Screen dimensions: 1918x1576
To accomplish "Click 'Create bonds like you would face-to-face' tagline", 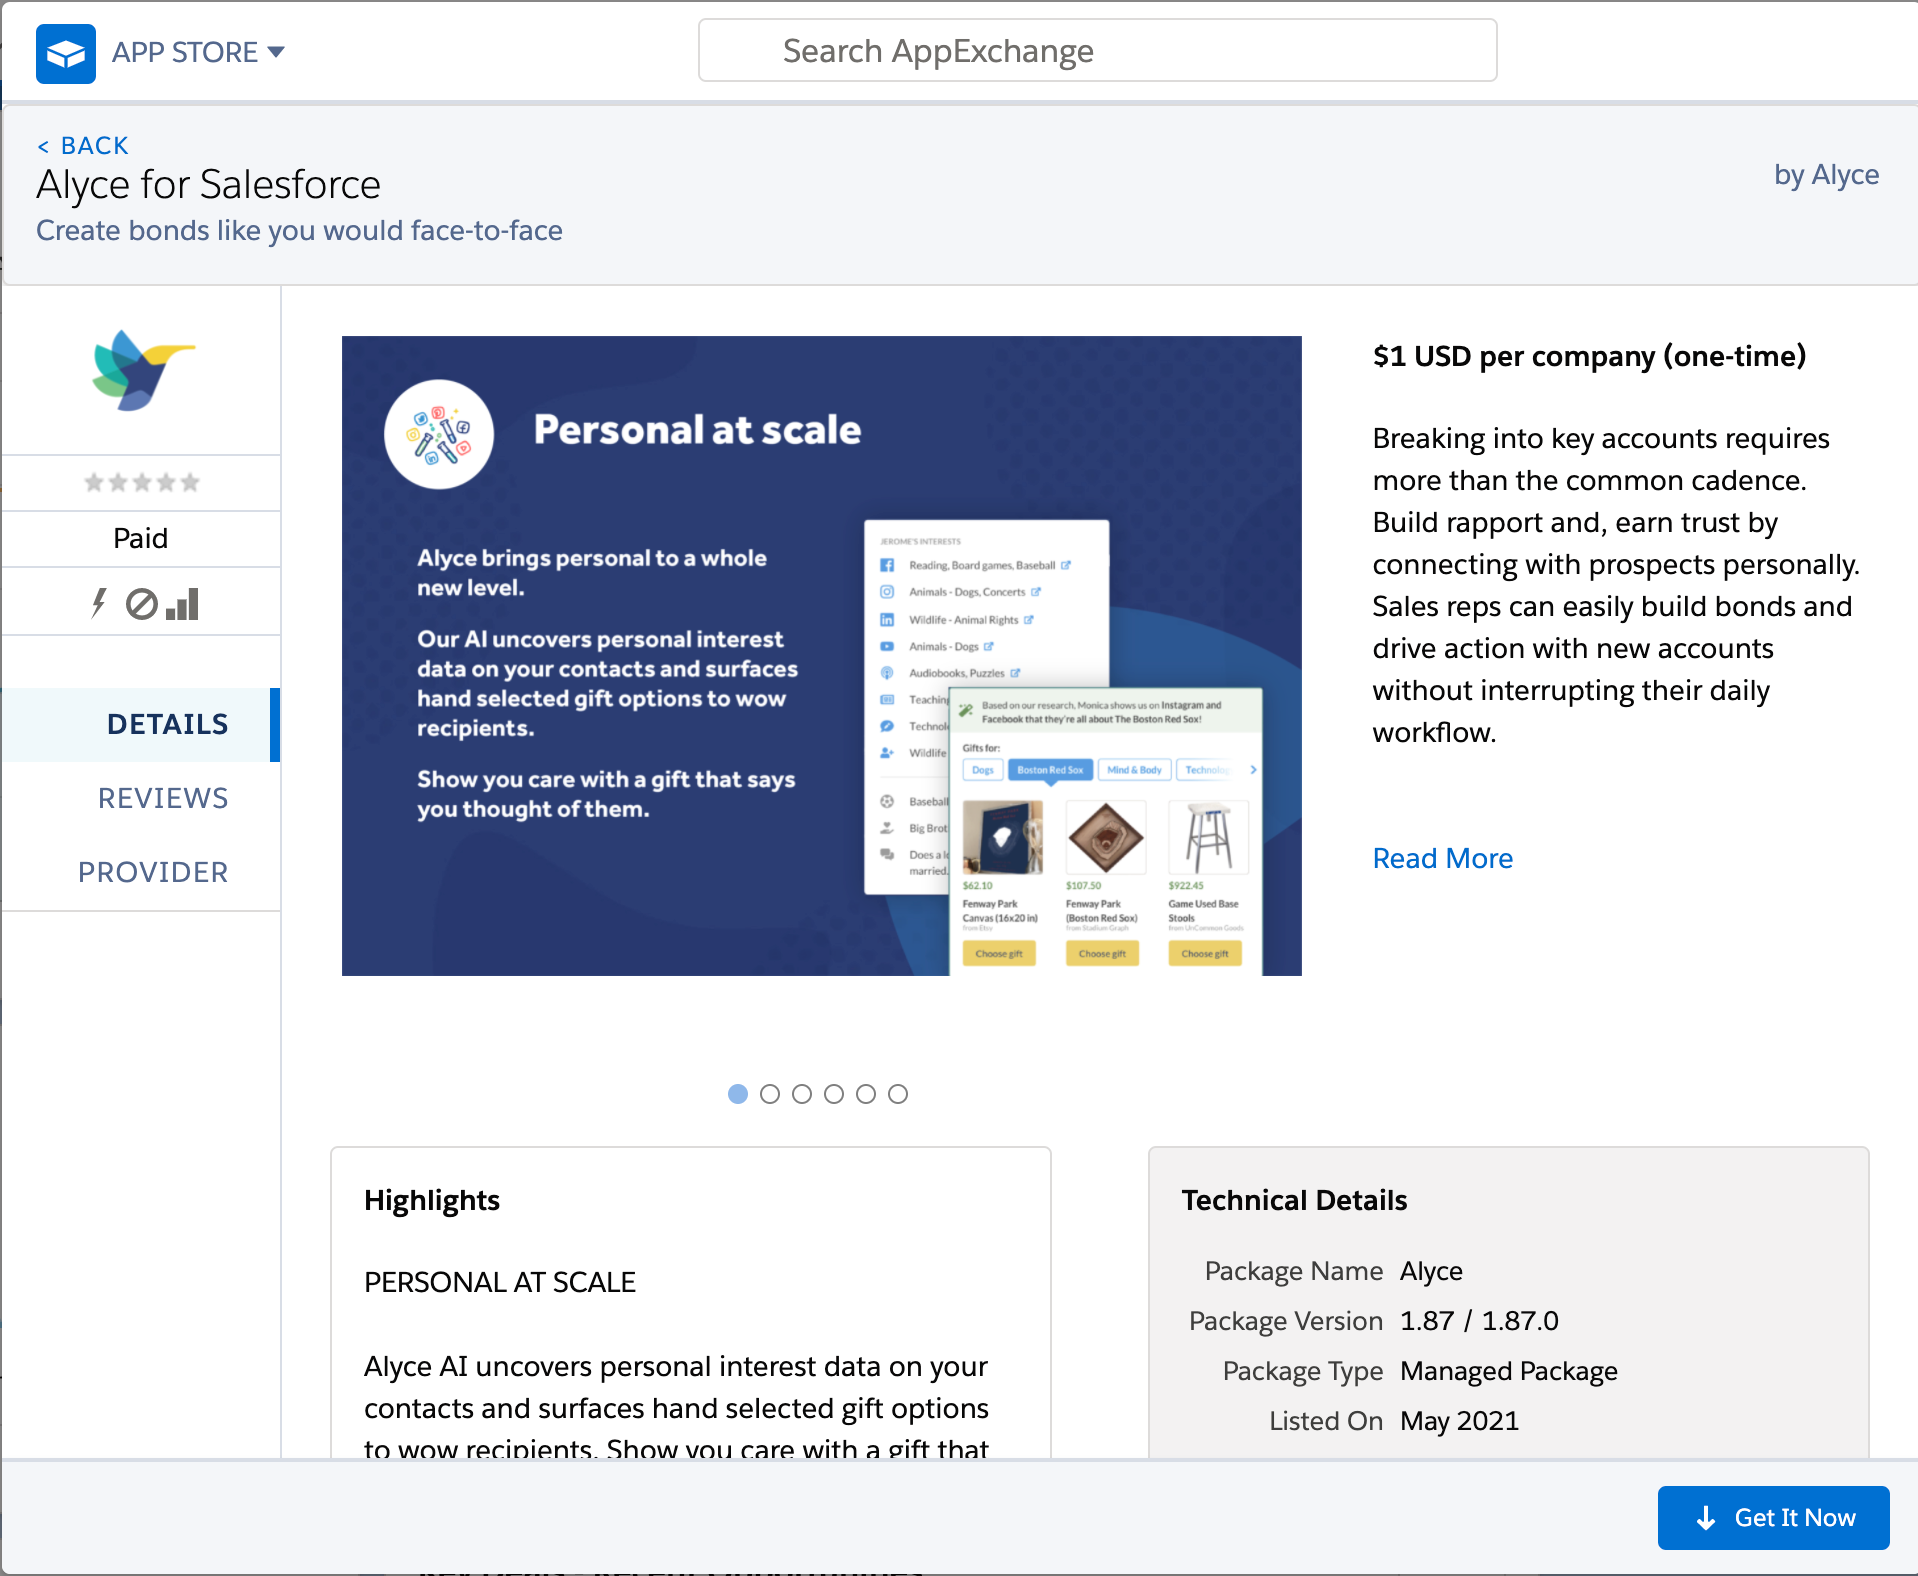I will point(299,231).
